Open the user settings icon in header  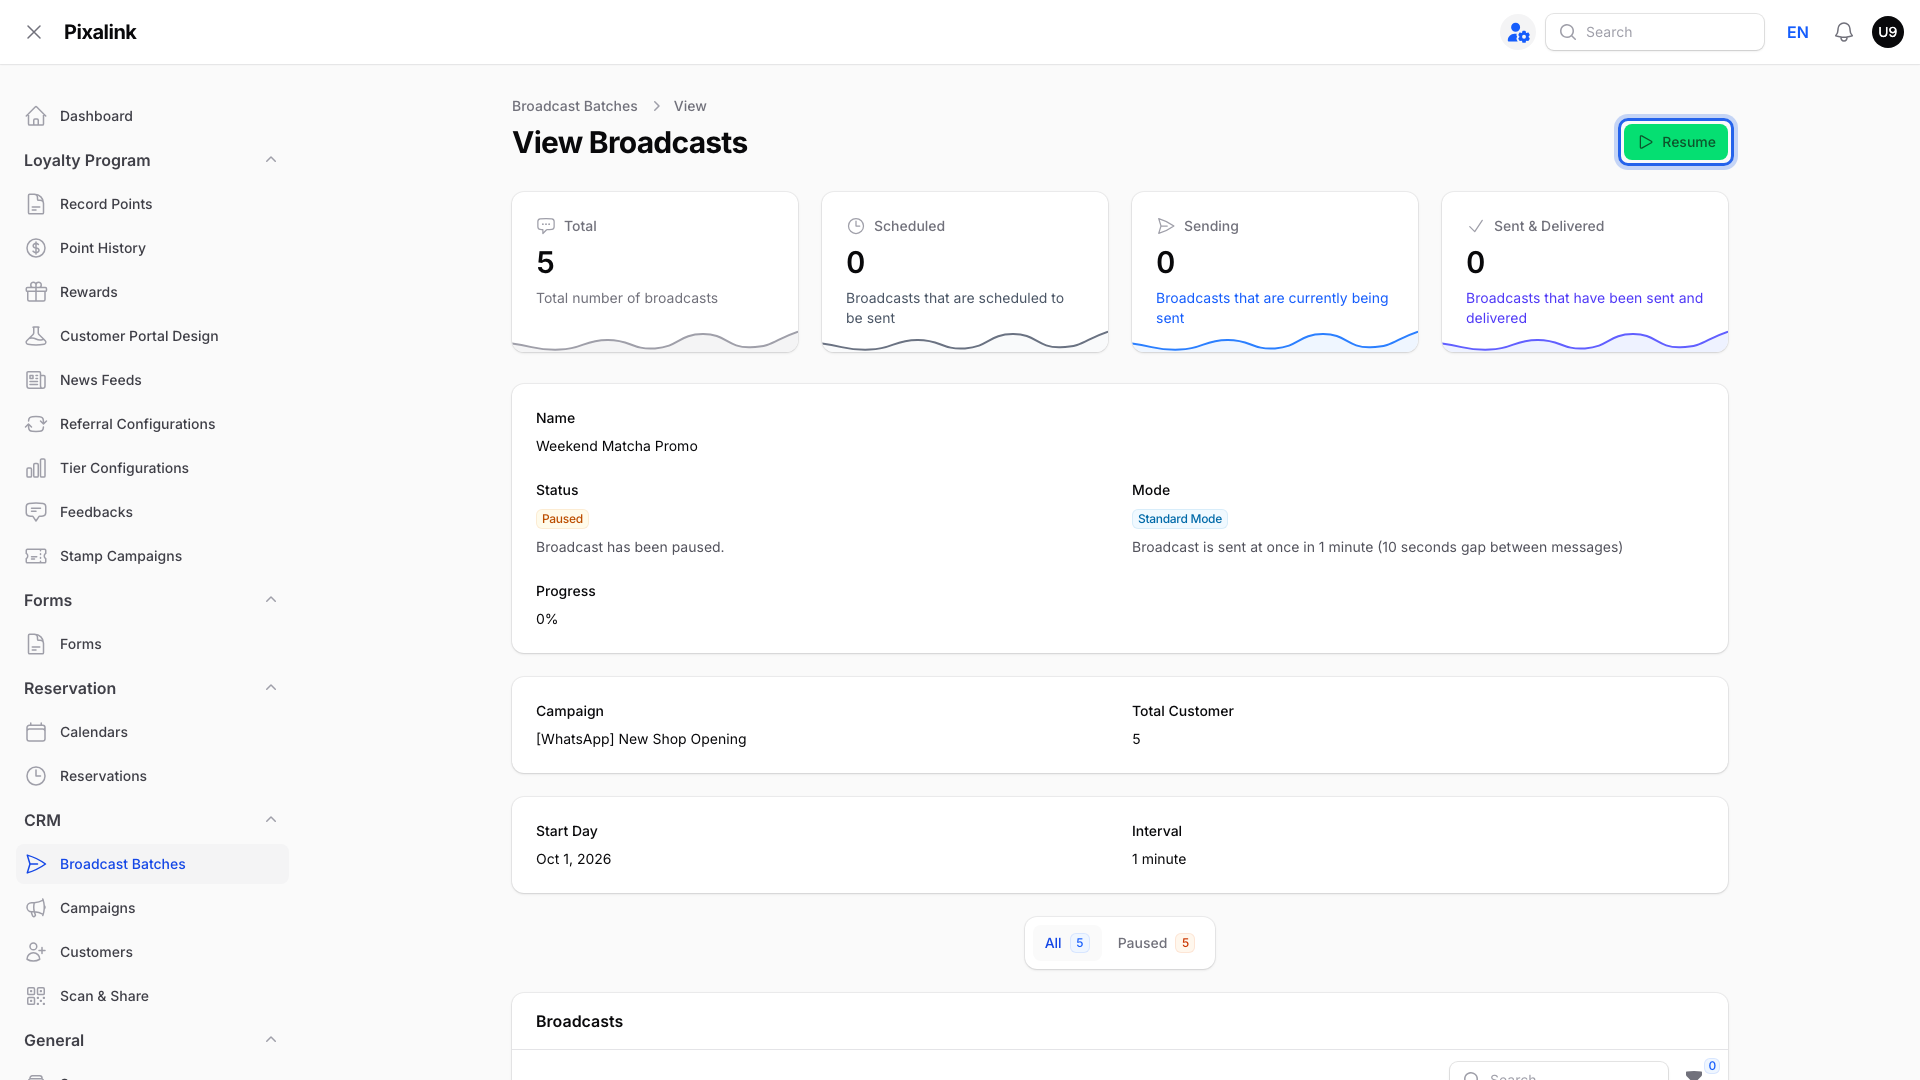[1518, 32]
